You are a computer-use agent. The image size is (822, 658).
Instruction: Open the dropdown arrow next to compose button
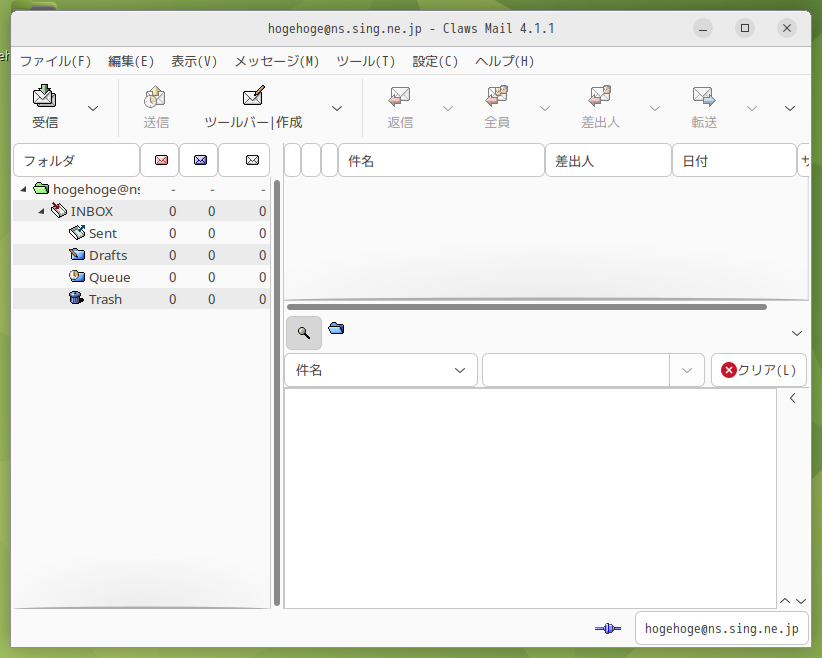337,109
